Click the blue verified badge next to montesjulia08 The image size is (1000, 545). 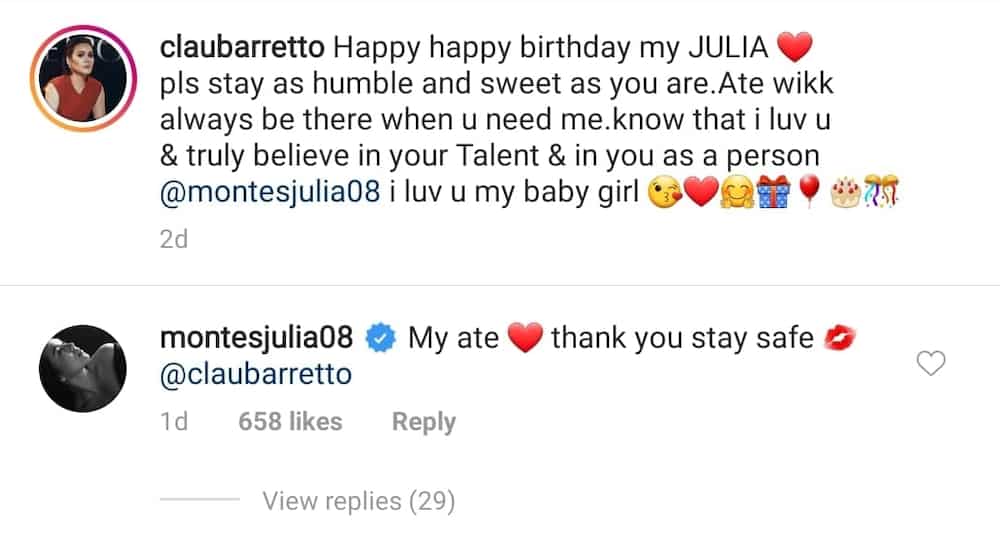coord(381,338)
